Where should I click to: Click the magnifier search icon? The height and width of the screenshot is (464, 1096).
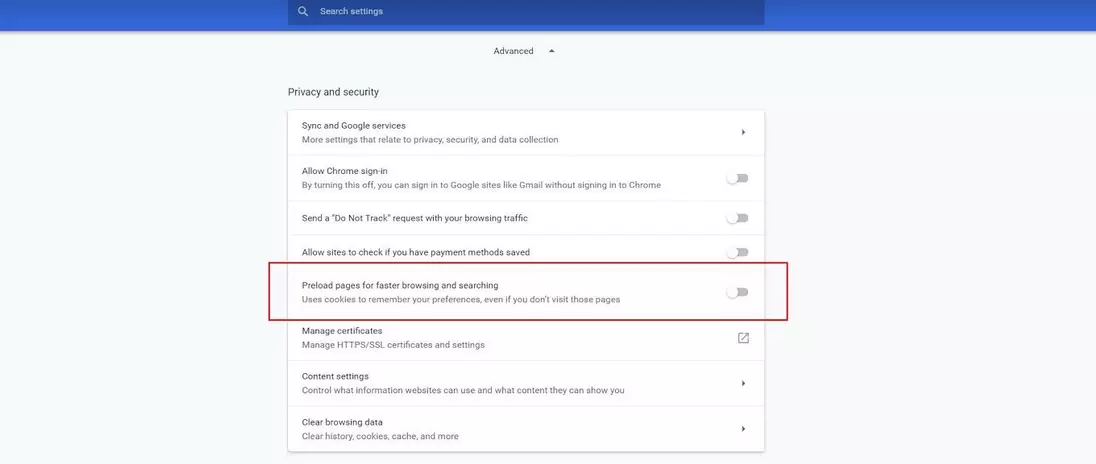click(x=303, y=12)
